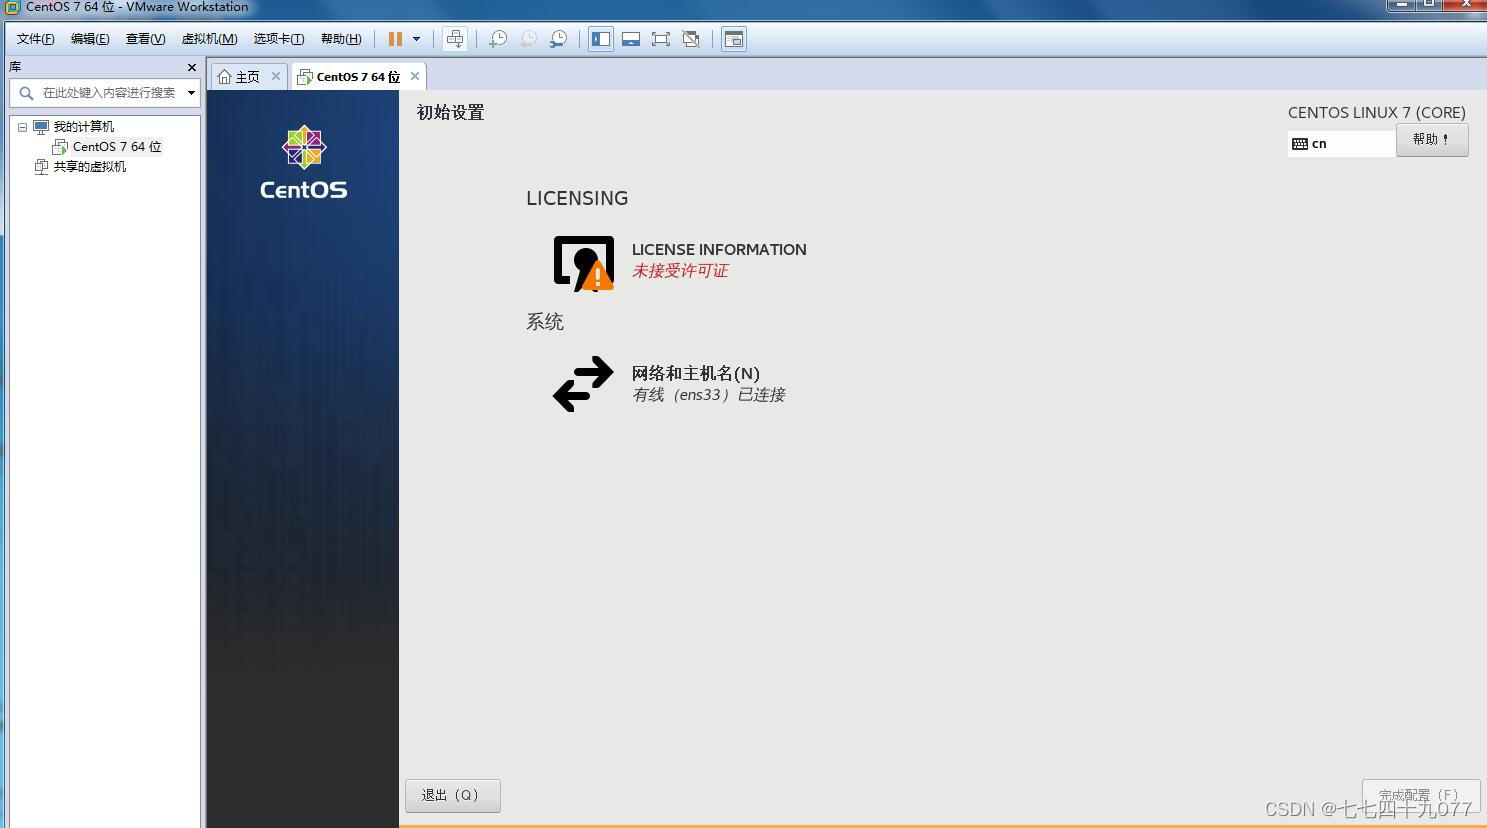Open the 虚拟机(M) menu
The image size is (1487, 828).
[208, 38]
